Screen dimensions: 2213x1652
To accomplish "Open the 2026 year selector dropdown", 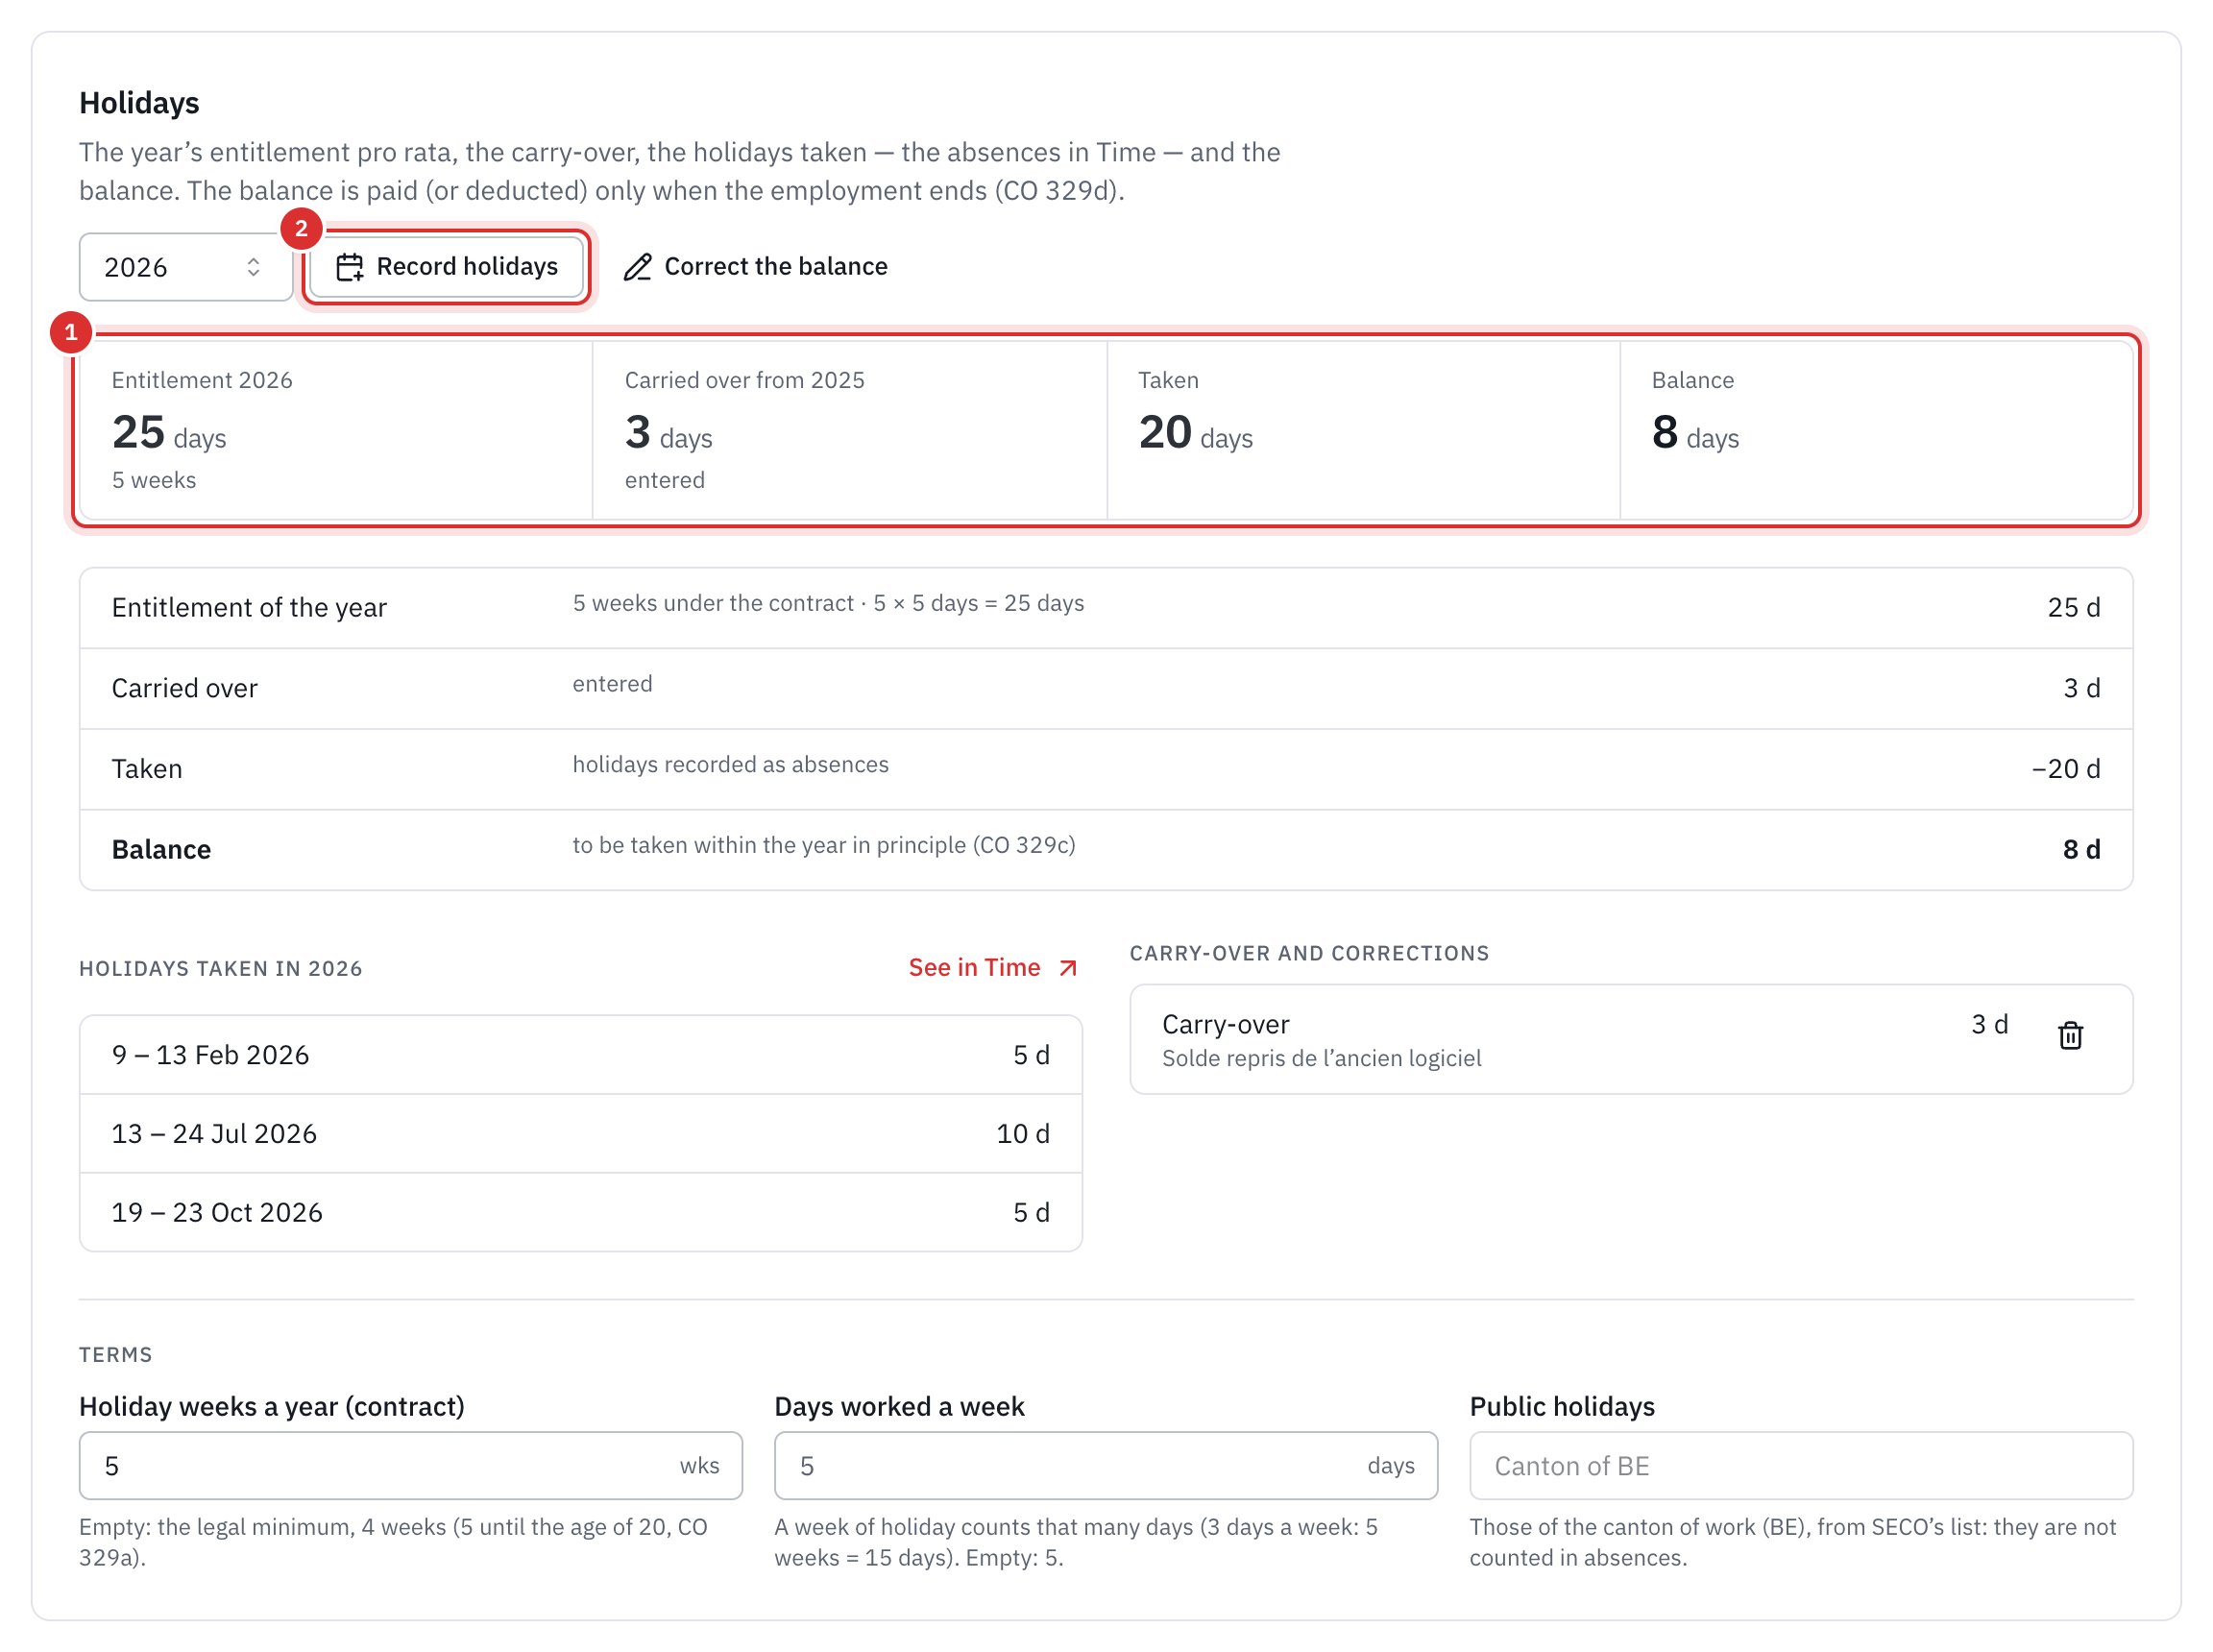I will pyautogui.click(x=185, y=267).
